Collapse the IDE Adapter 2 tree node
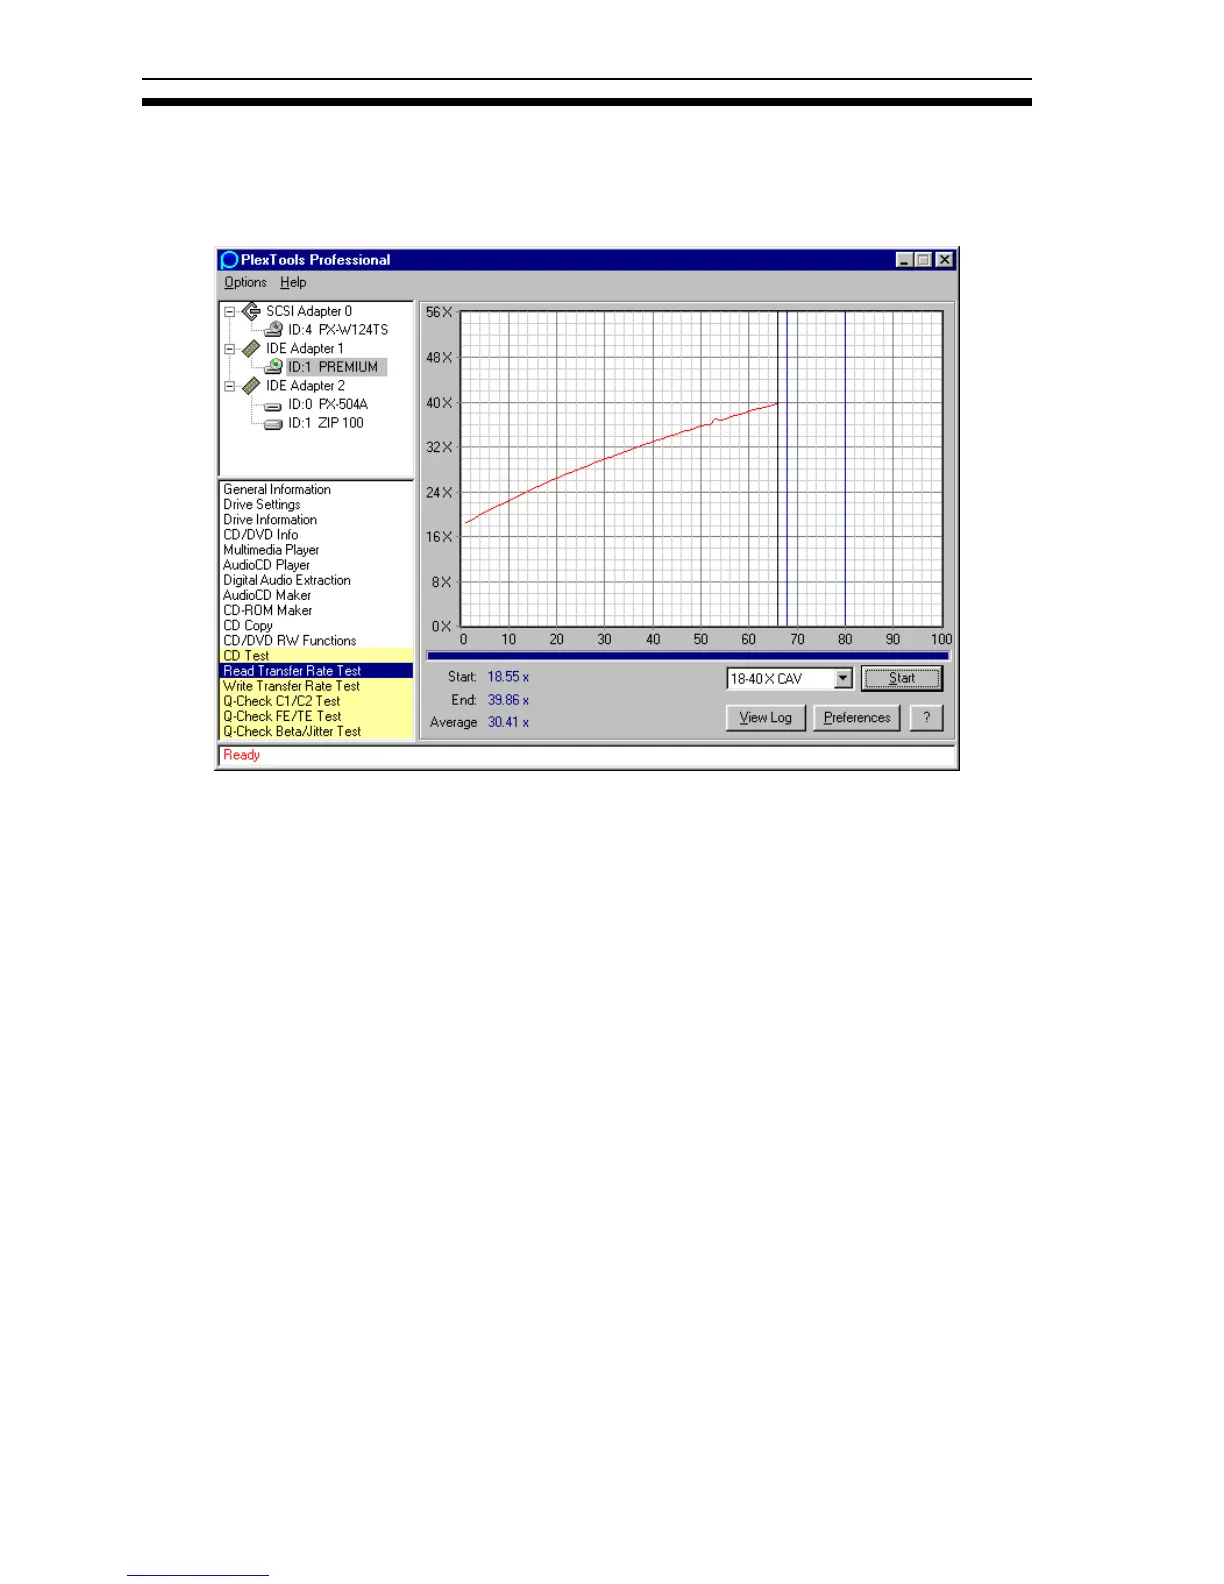 (229, 386)
